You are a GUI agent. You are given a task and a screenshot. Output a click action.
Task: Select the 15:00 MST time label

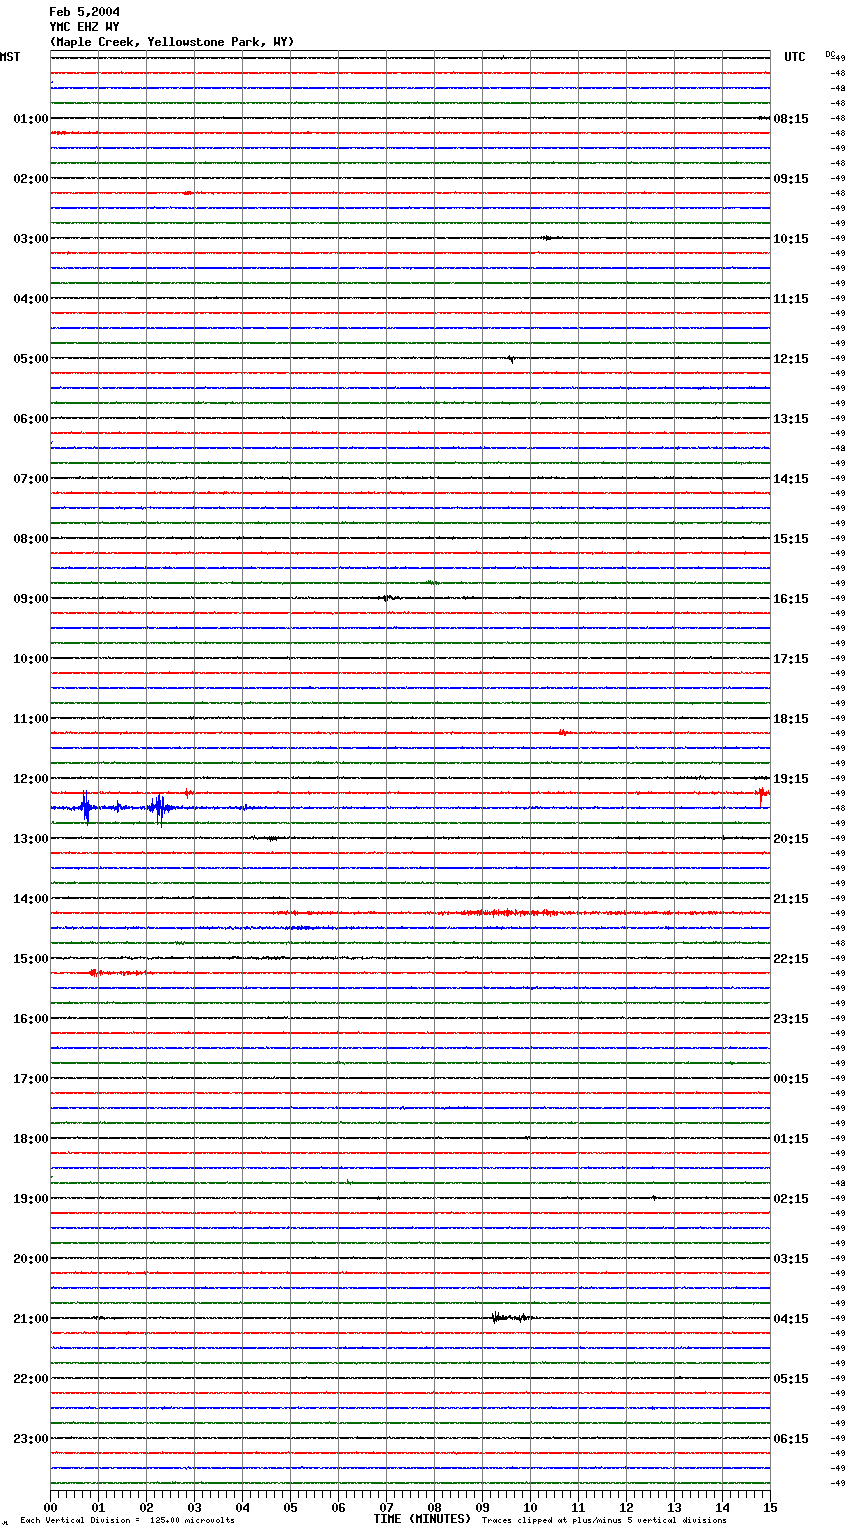click(x=31, y=959)
